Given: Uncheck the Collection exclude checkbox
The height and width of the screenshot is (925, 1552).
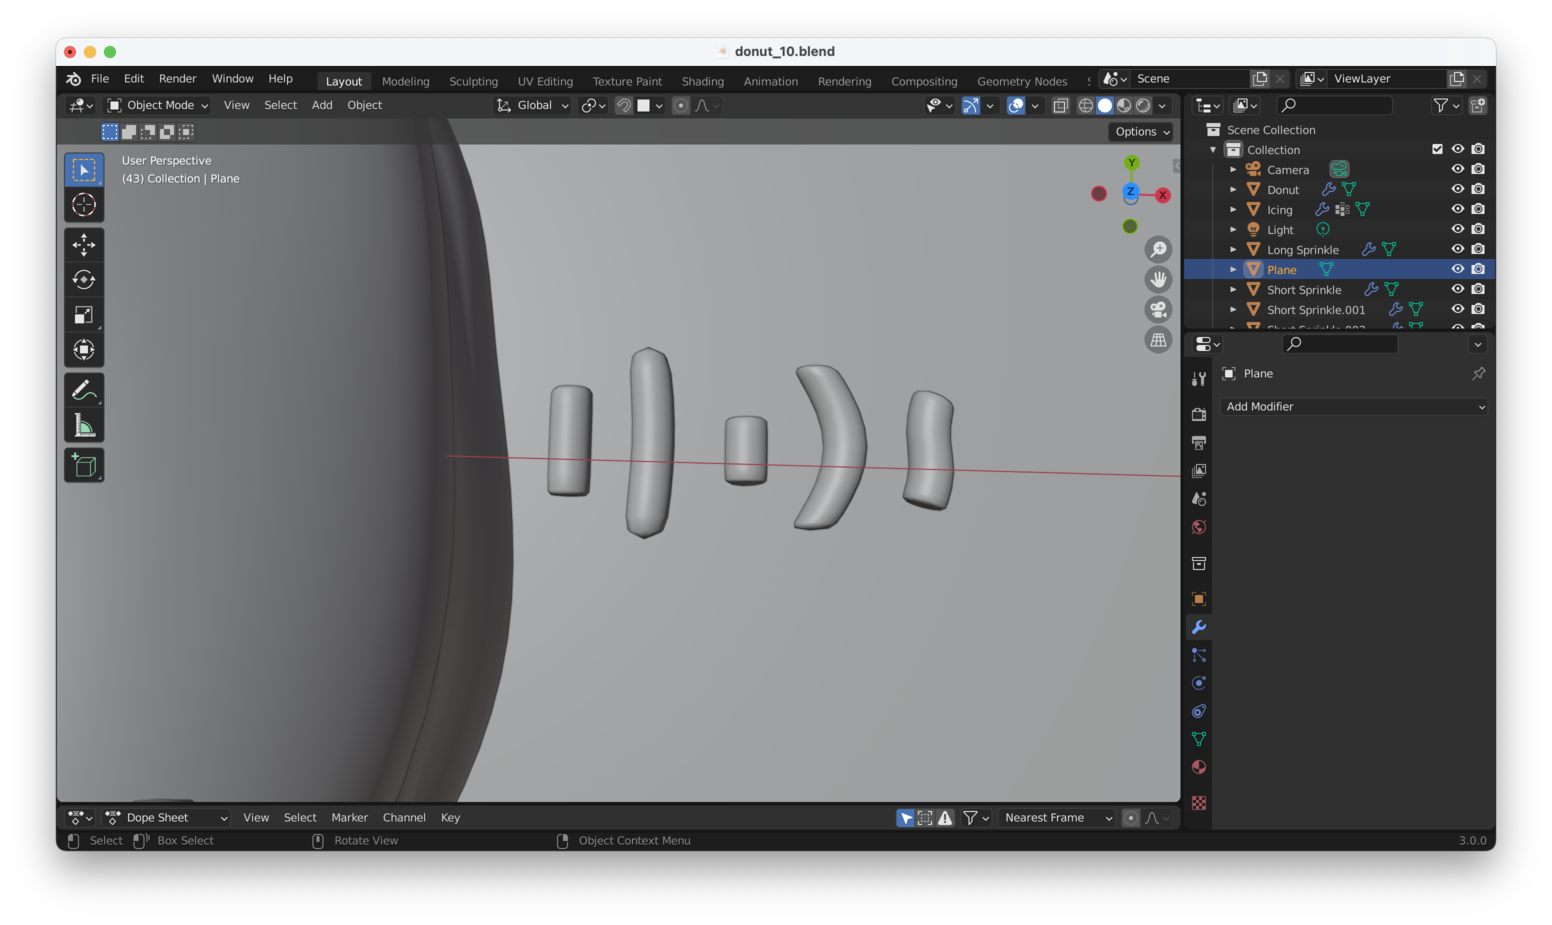Looking at the screenshot, I should (1437, 149).
